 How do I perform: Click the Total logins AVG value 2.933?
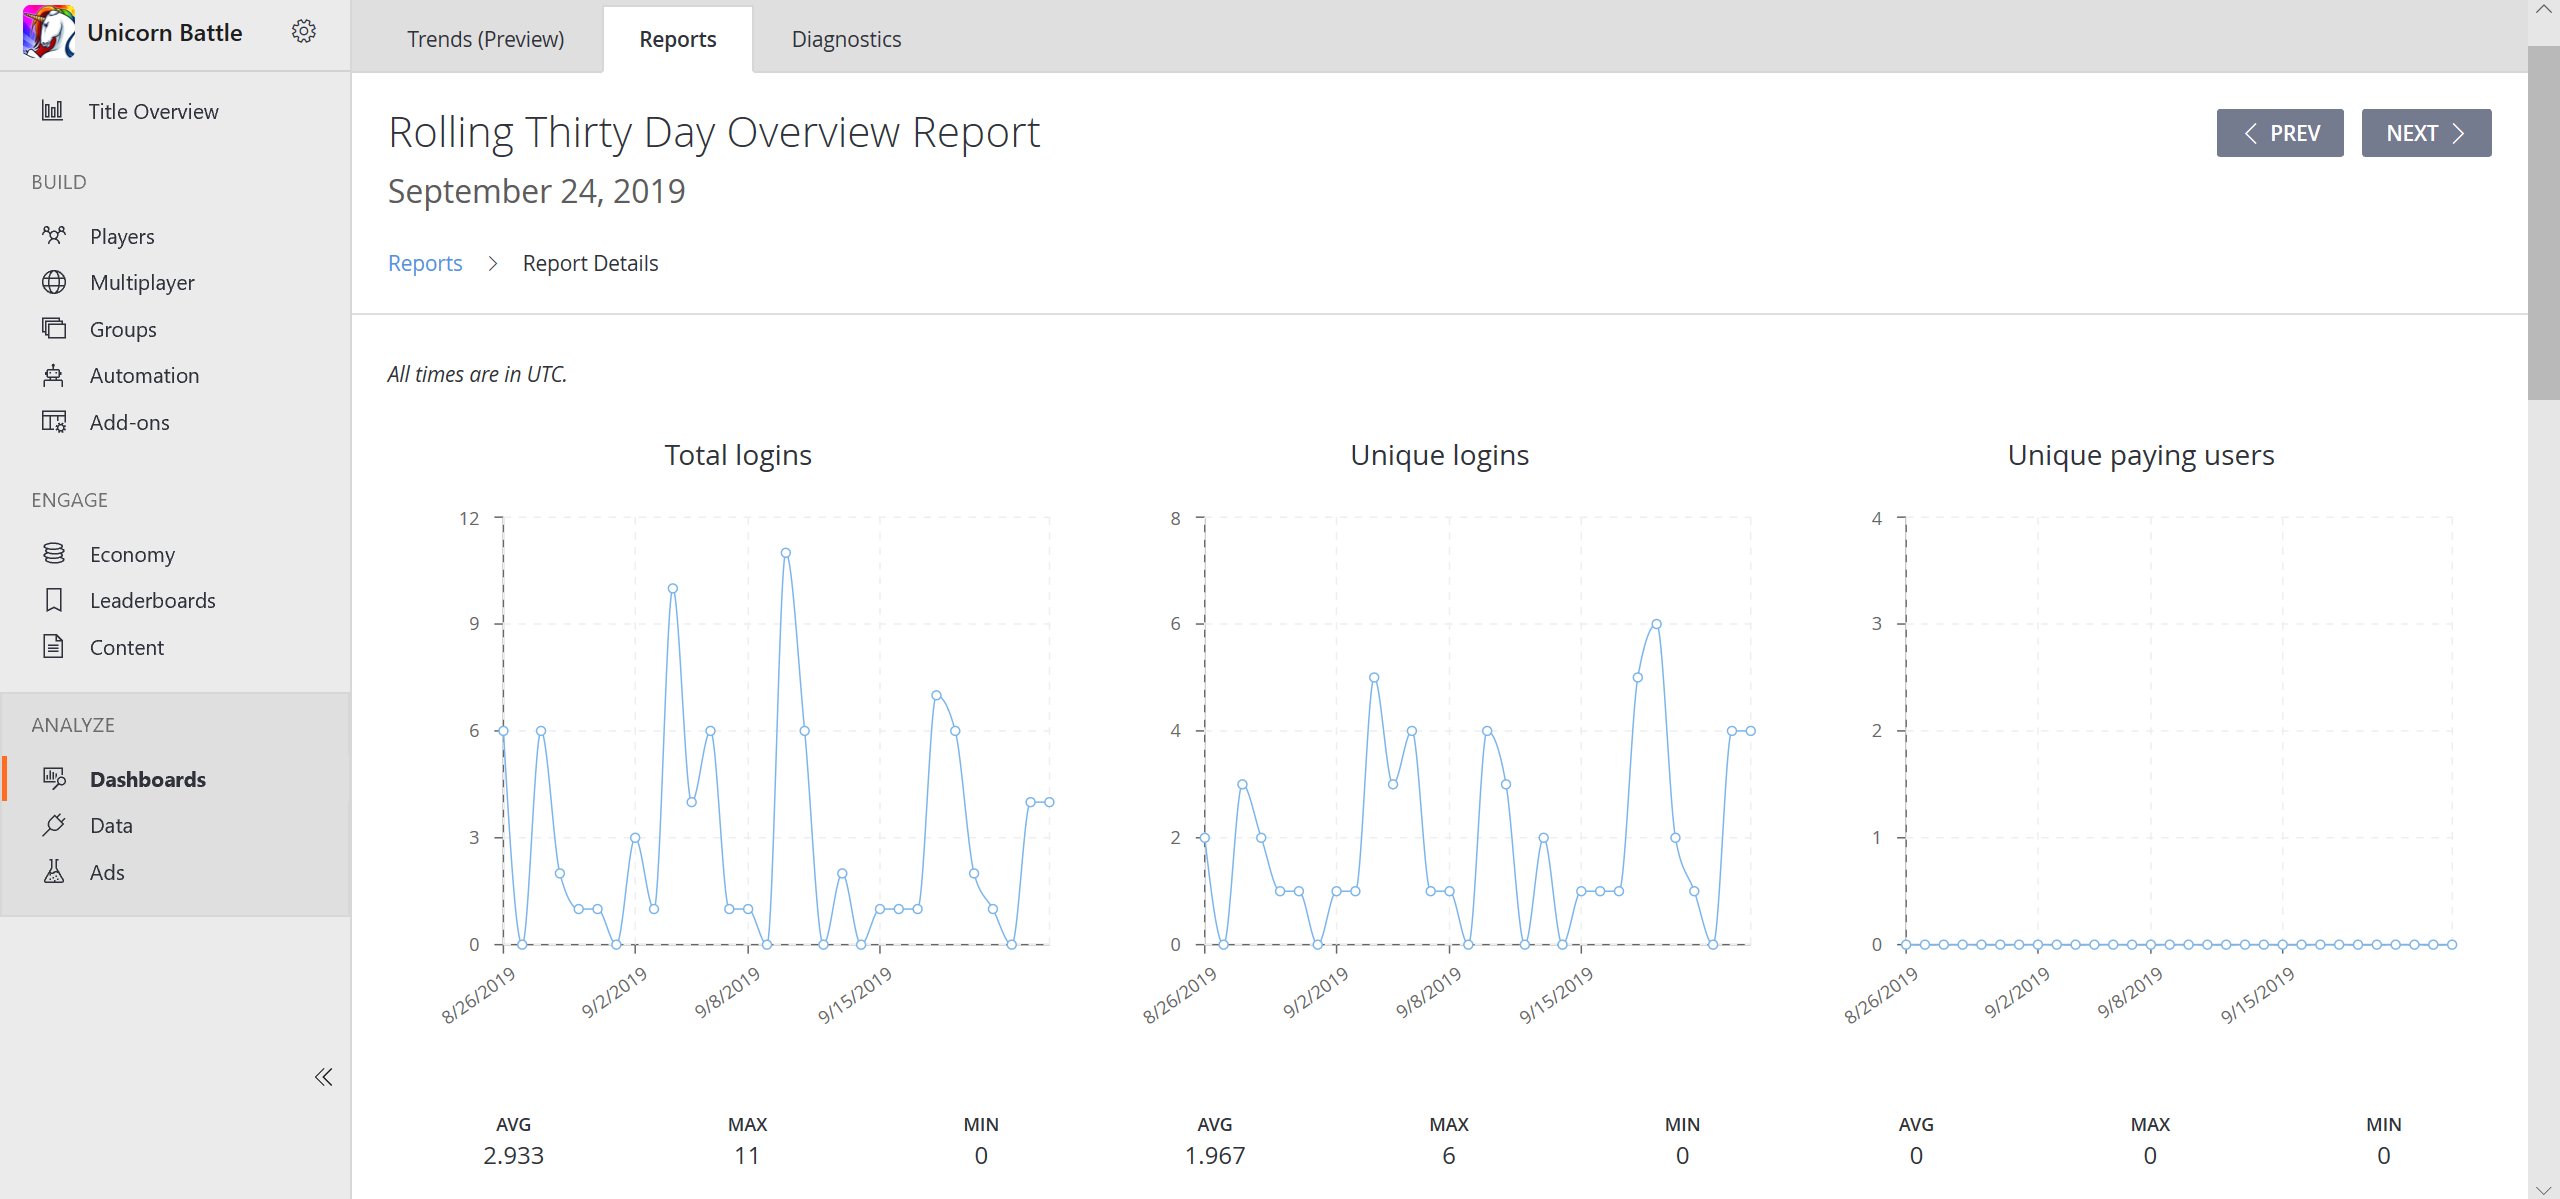tap(513, 1155)
